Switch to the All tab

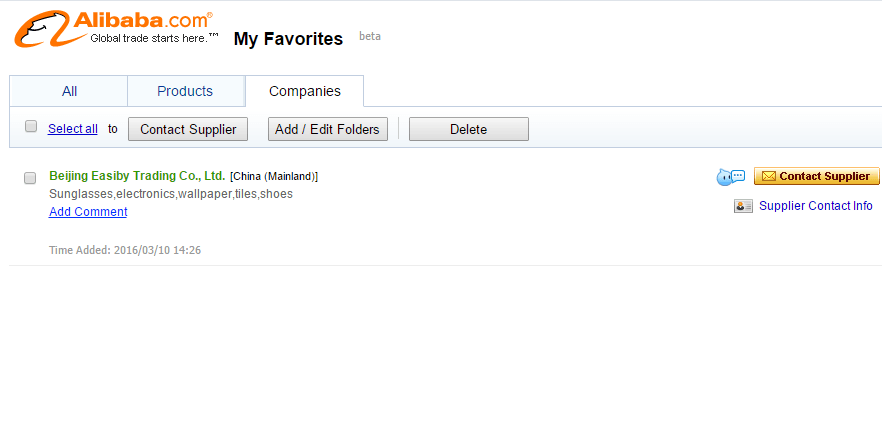click(69, 91)
